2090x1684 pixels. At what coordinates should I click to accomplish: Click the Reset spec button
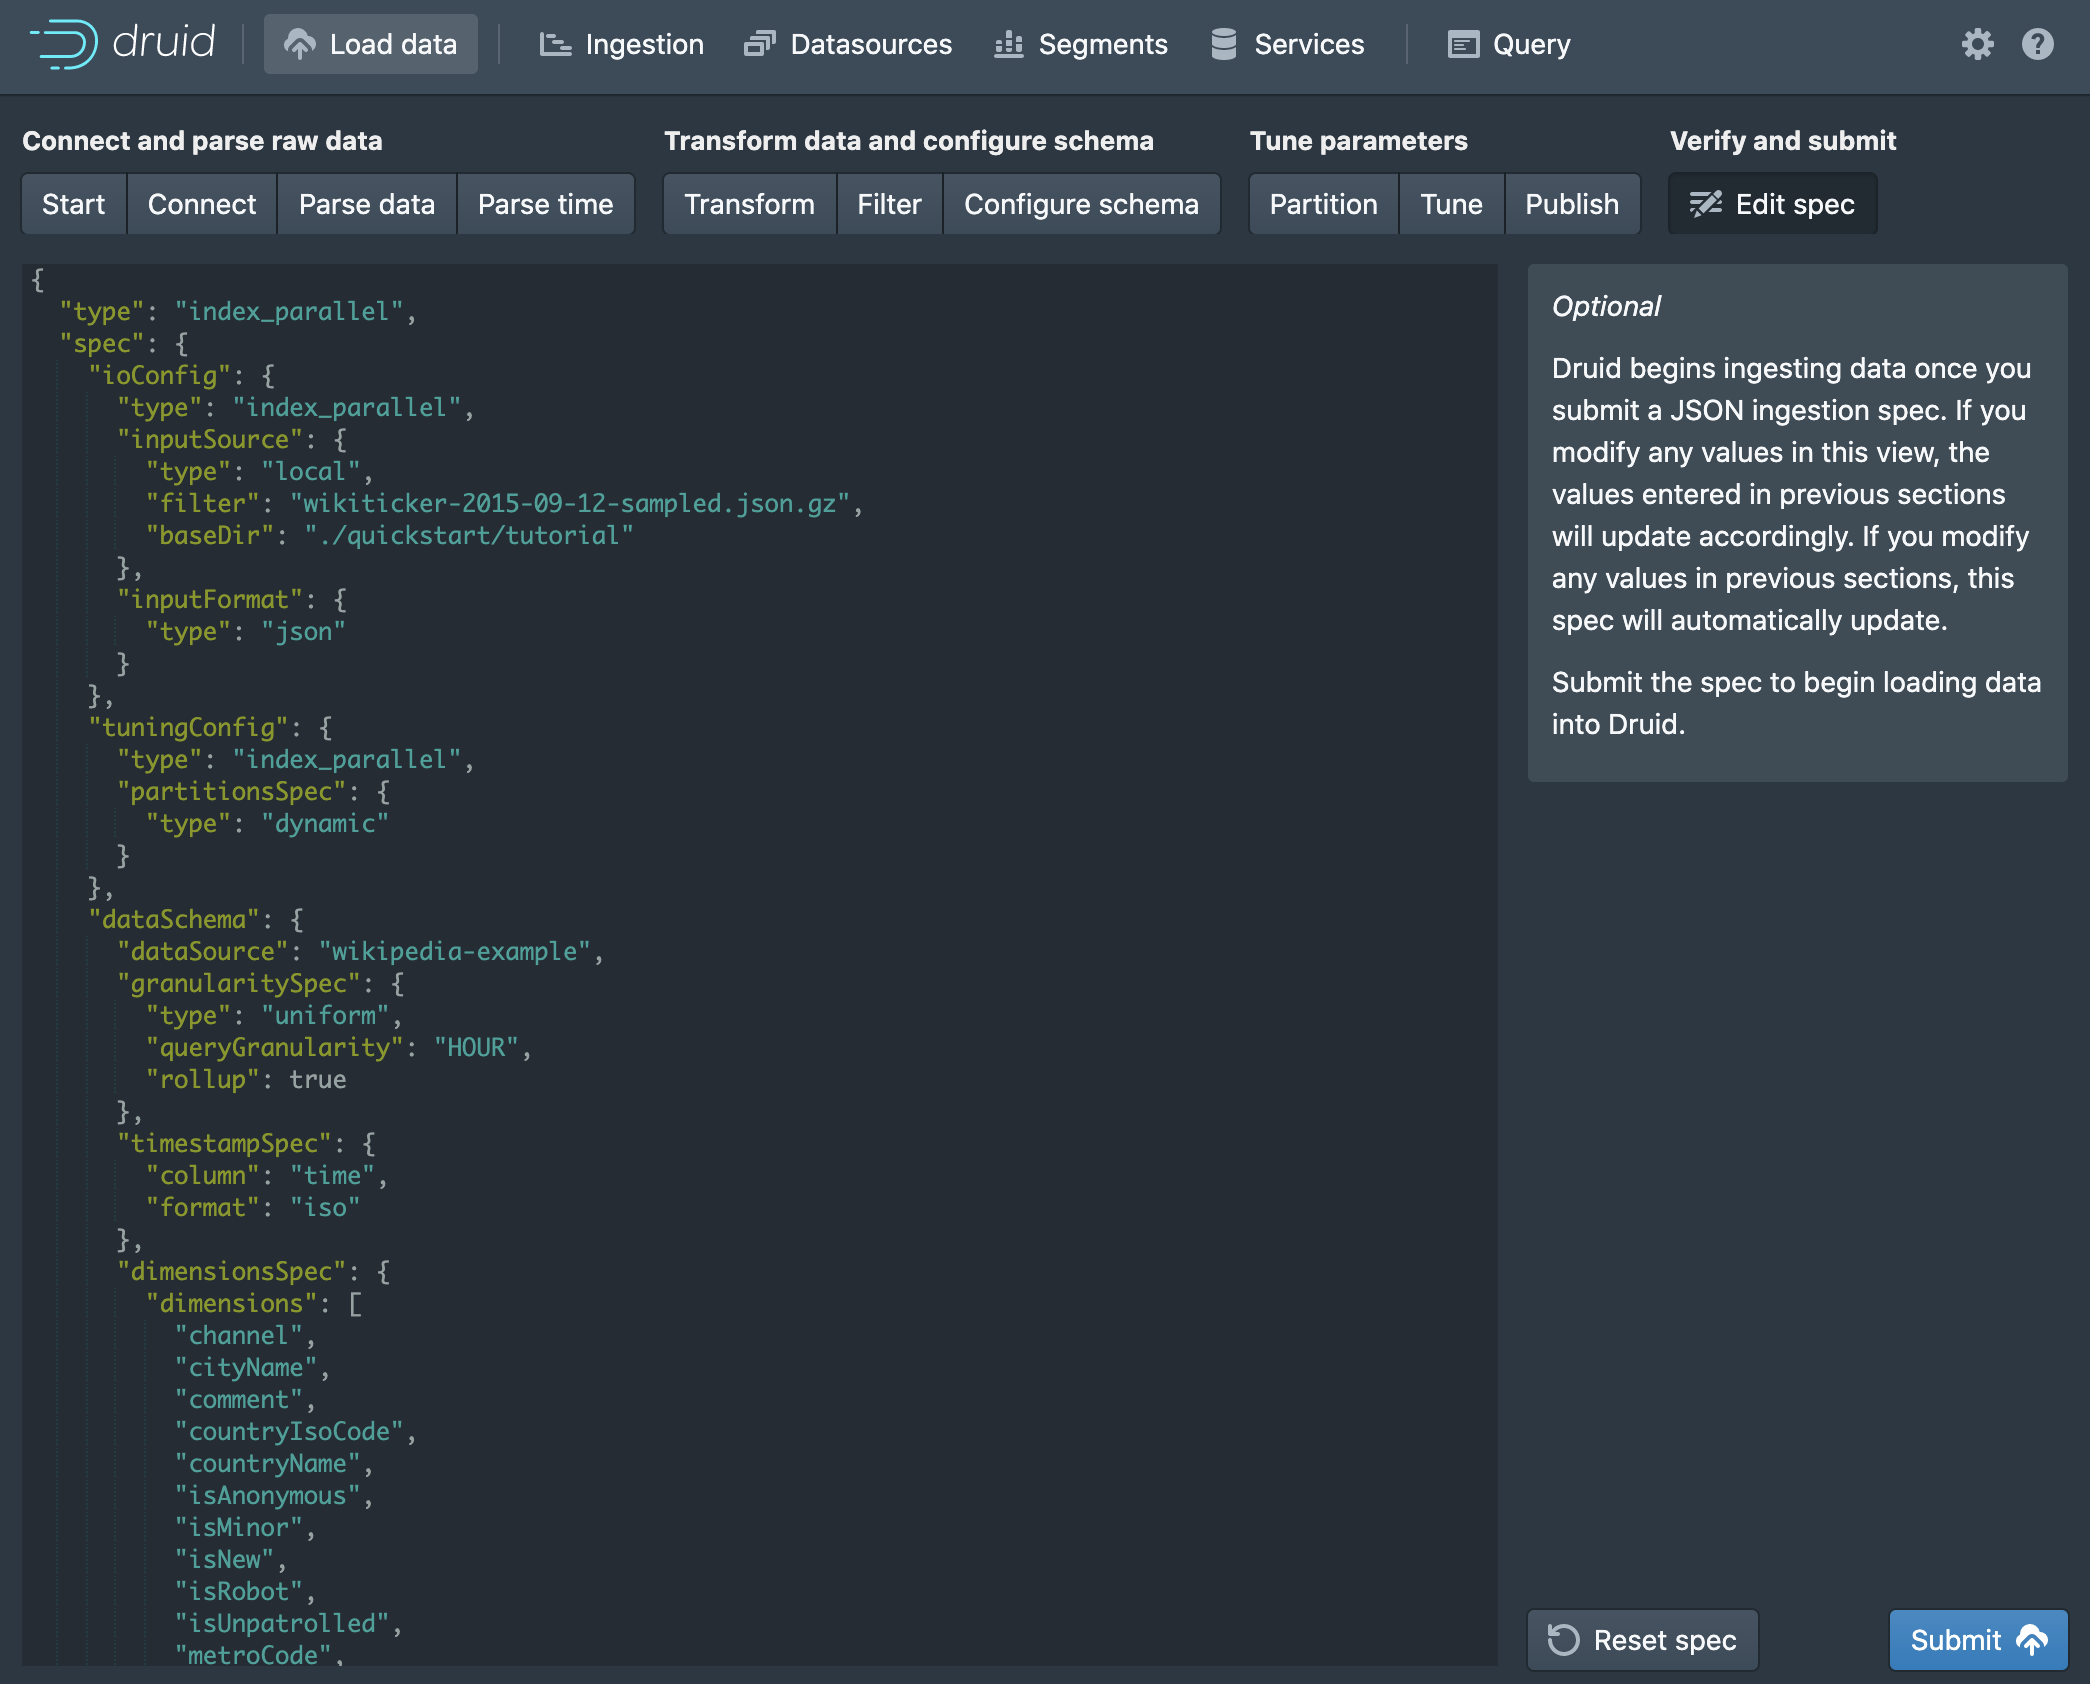click(x=1642, y=1640)
